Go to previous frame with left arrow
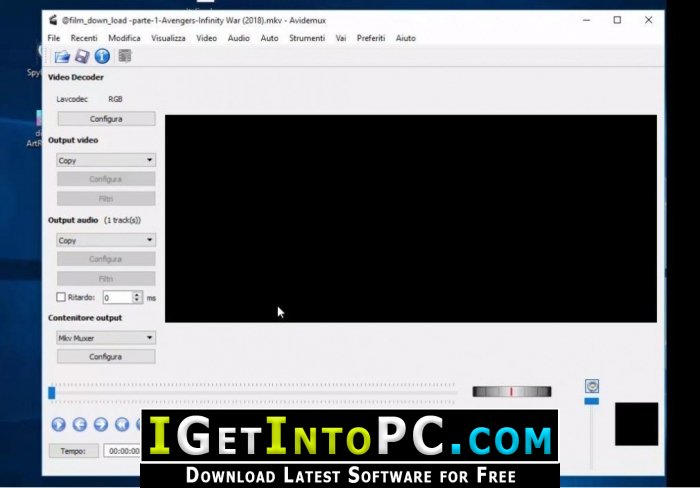 point(80,424)
